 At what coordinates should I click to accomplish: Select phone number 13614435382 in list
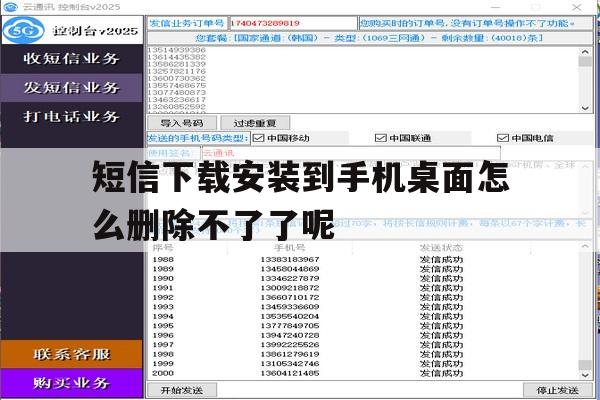tap(176, 57)
